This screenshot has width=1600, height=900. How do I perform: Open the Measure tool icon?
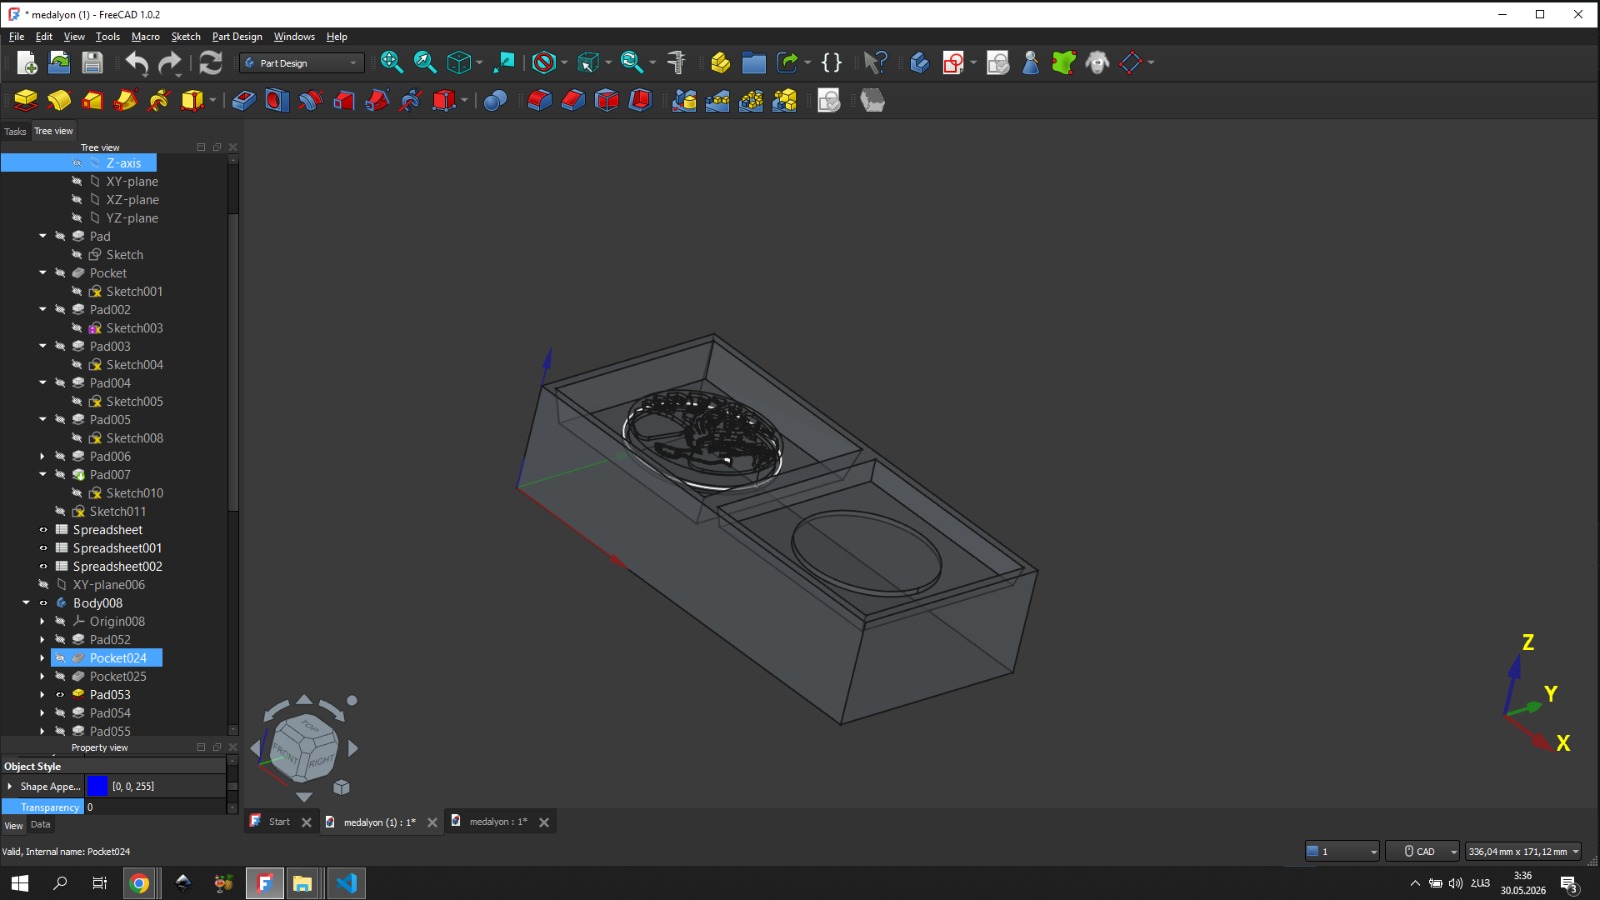(677, 63)
